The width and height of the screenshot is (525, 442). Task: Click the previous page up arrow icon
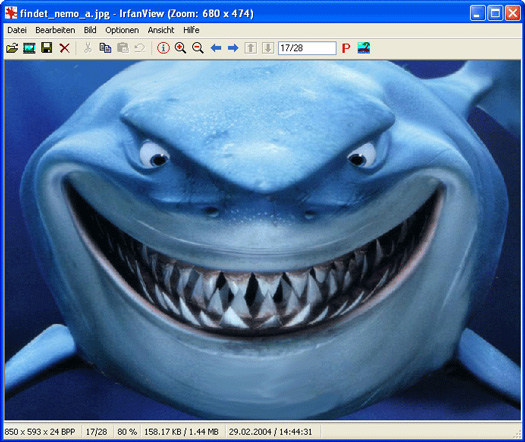click(x=250, y=48)
